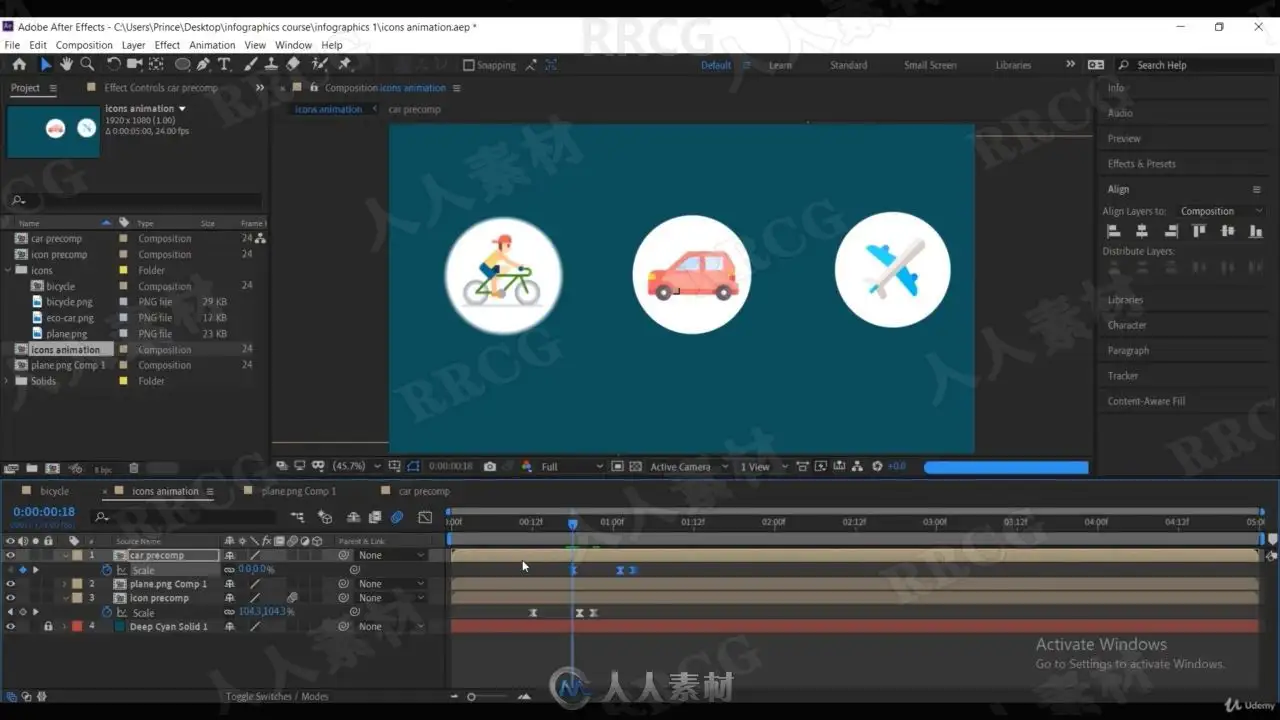Open the Composition Mini-Flowchart icon
The image size is (1280, 720).
point(297,517)
